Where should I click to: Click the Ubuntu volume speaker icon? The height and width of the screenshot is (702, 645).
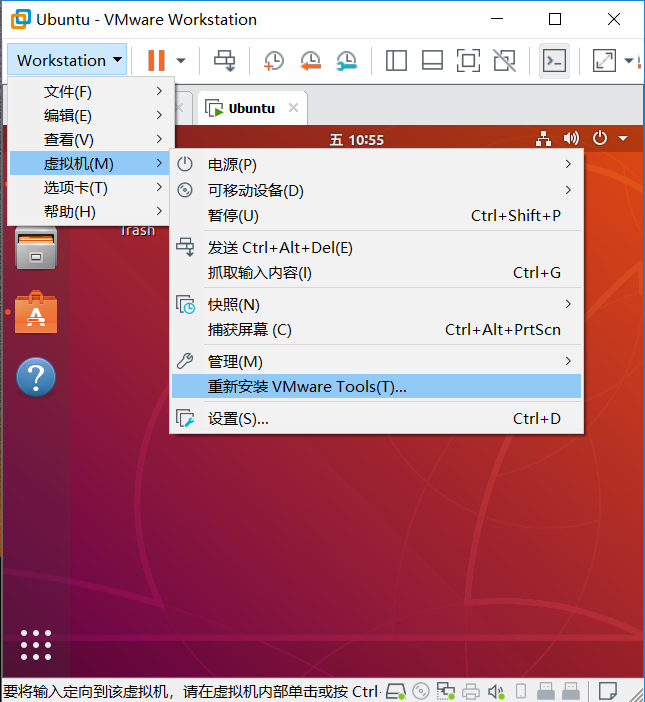tap(571, 138)
